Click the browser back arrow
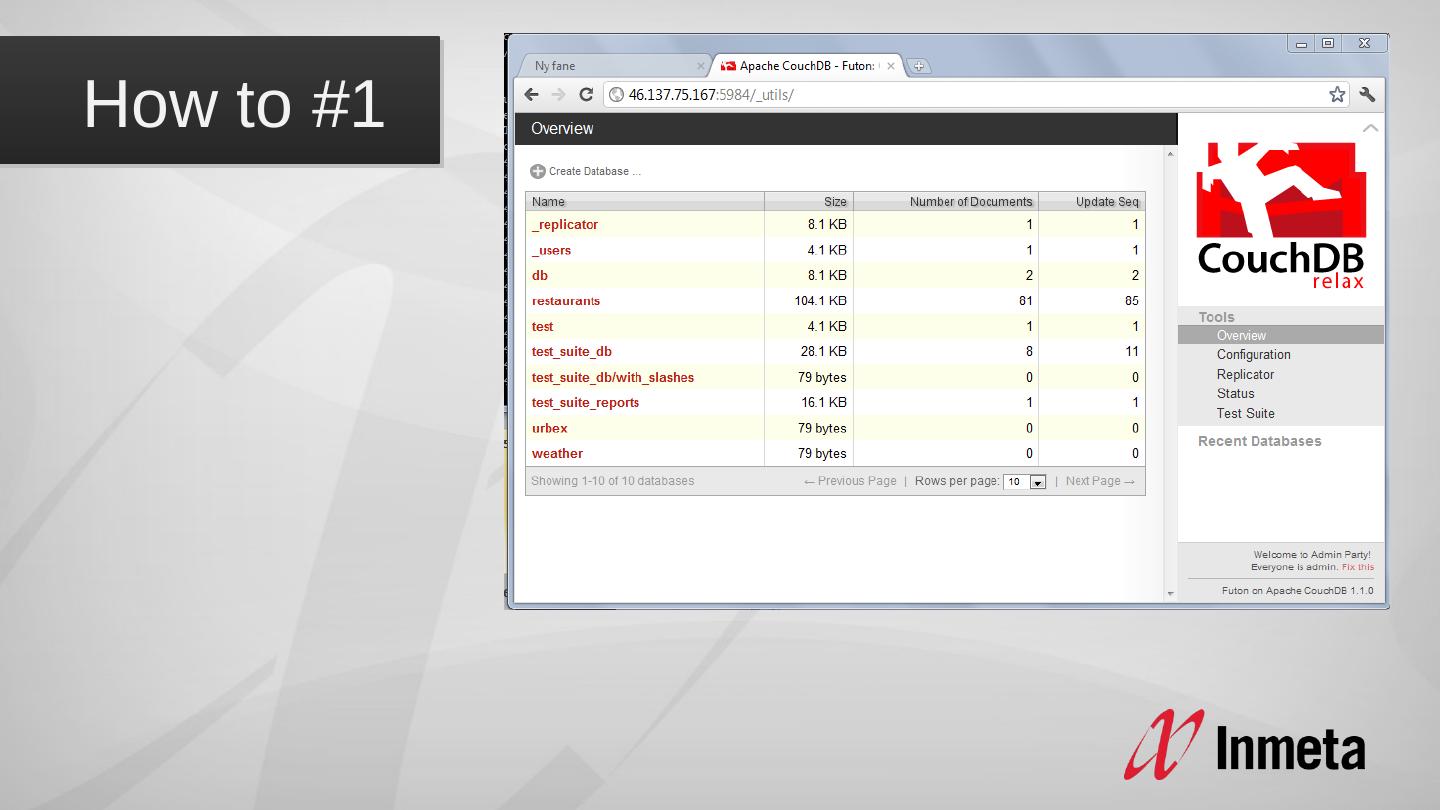 [x=531, y=95]
